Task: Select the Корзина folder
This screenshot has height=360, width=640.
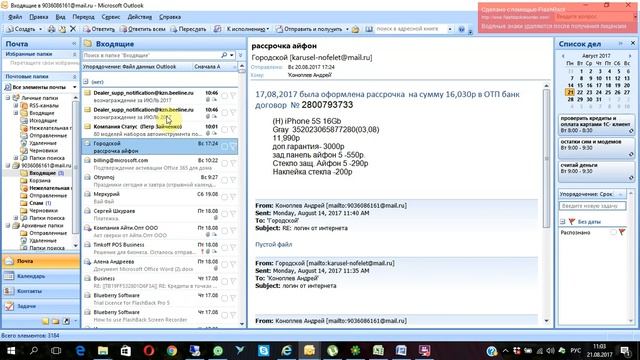Action: [x=40, y=180]
